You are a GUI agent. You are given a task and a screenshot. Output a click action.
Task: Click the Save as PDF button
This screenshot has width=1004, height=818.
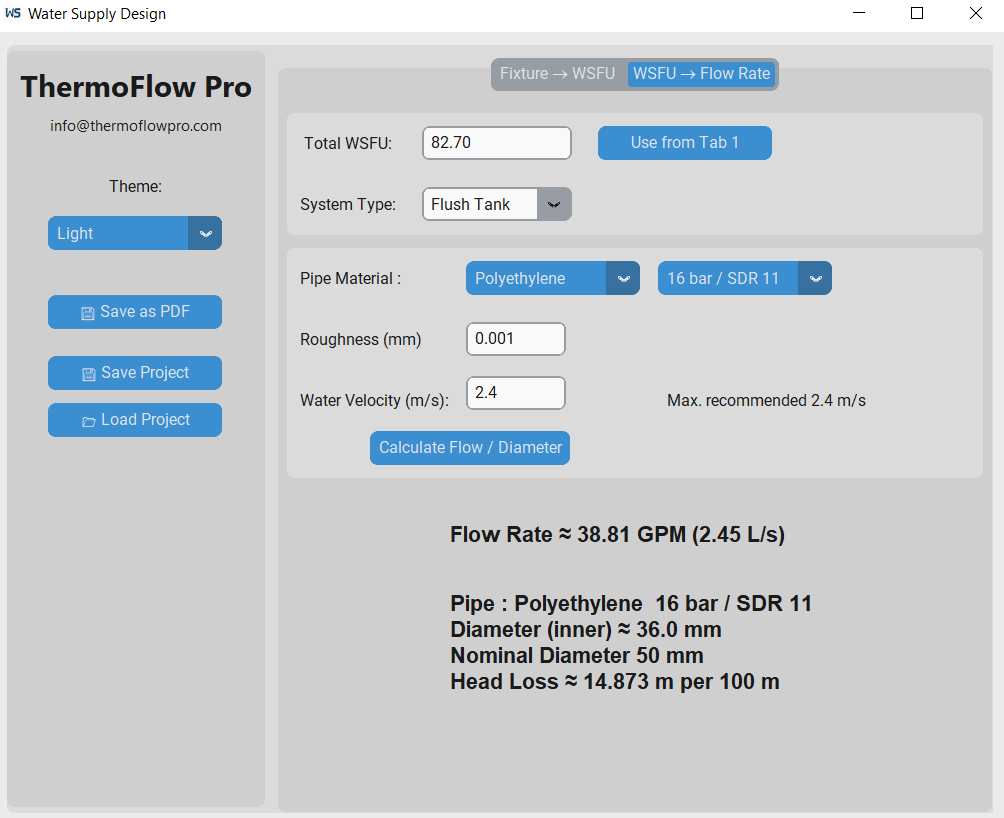click(x=135, y=312)
